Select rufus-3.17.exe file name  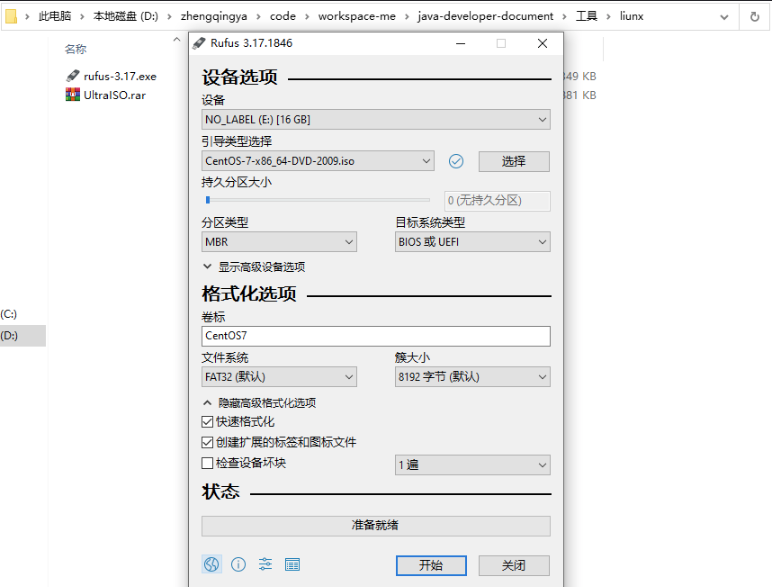coord(120,76)
